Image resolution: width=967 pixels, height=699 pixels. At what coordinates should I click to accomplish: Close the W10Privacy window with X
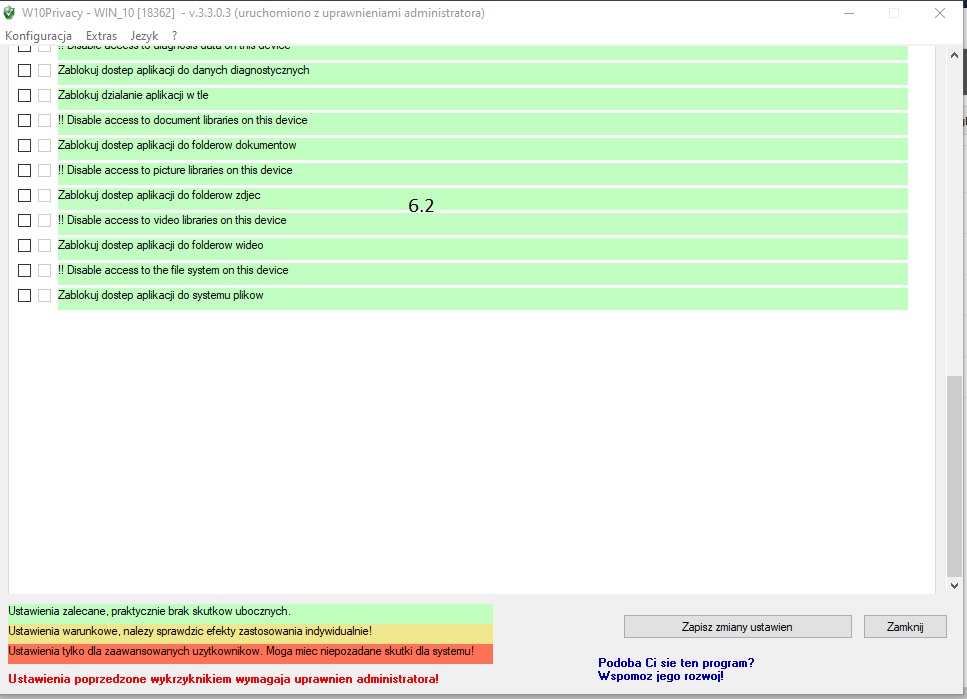940,13
